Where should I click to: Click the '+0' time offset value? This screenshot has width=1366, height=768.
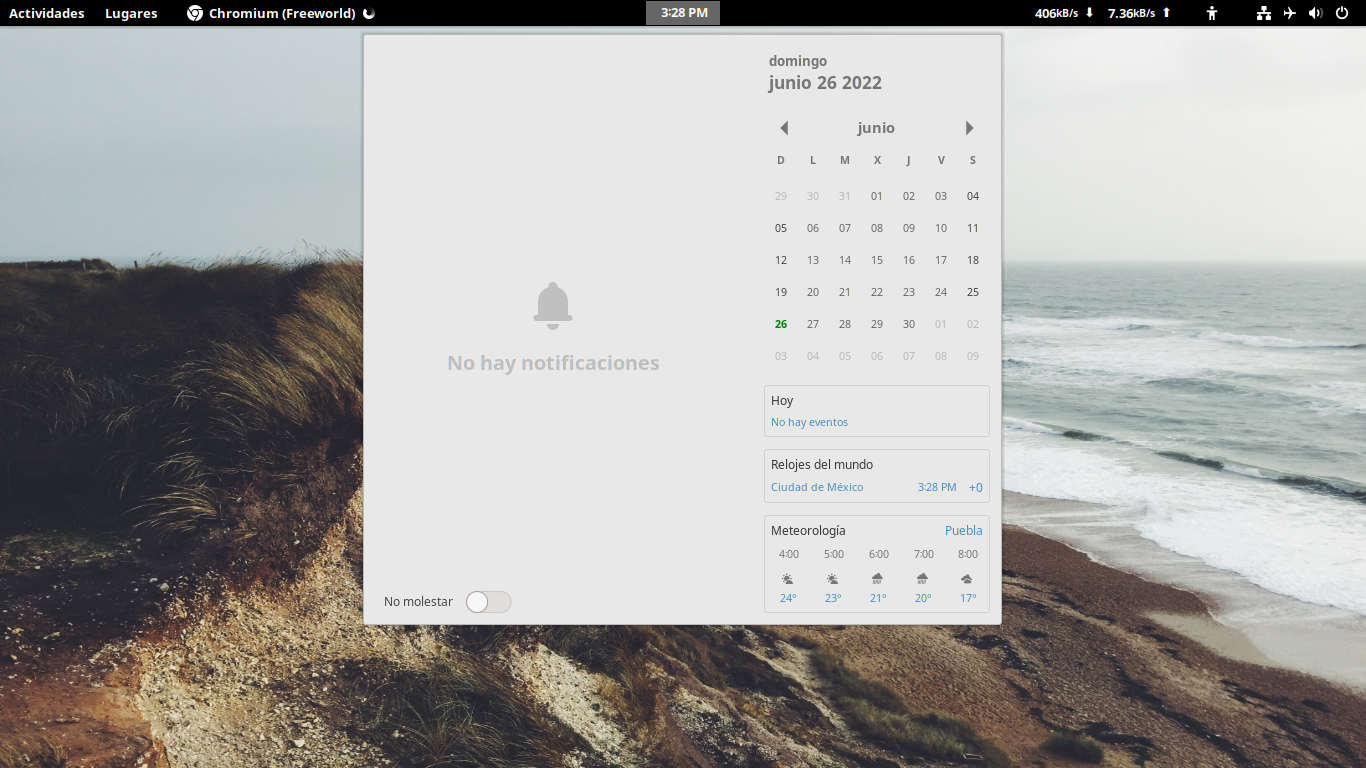pos(976,488)
